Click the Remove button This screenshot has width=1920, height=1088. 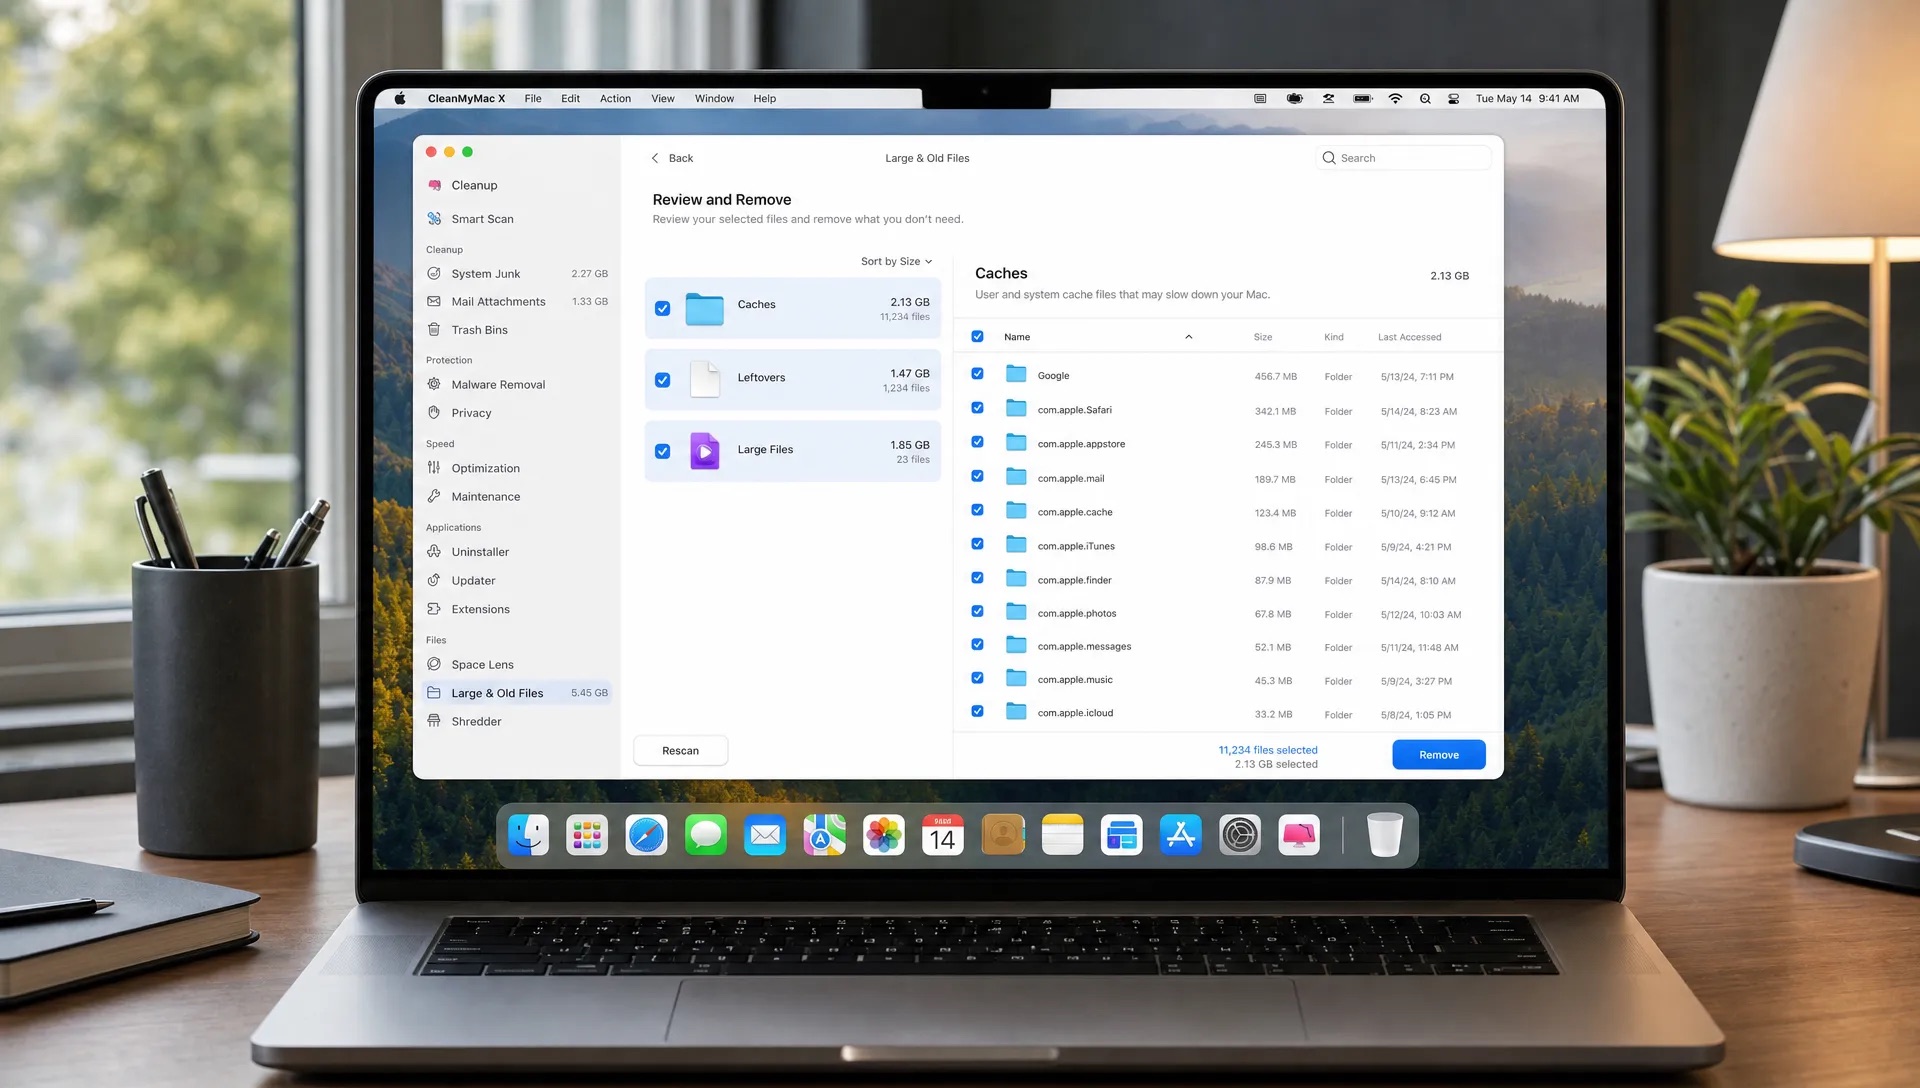[1438, 755]
